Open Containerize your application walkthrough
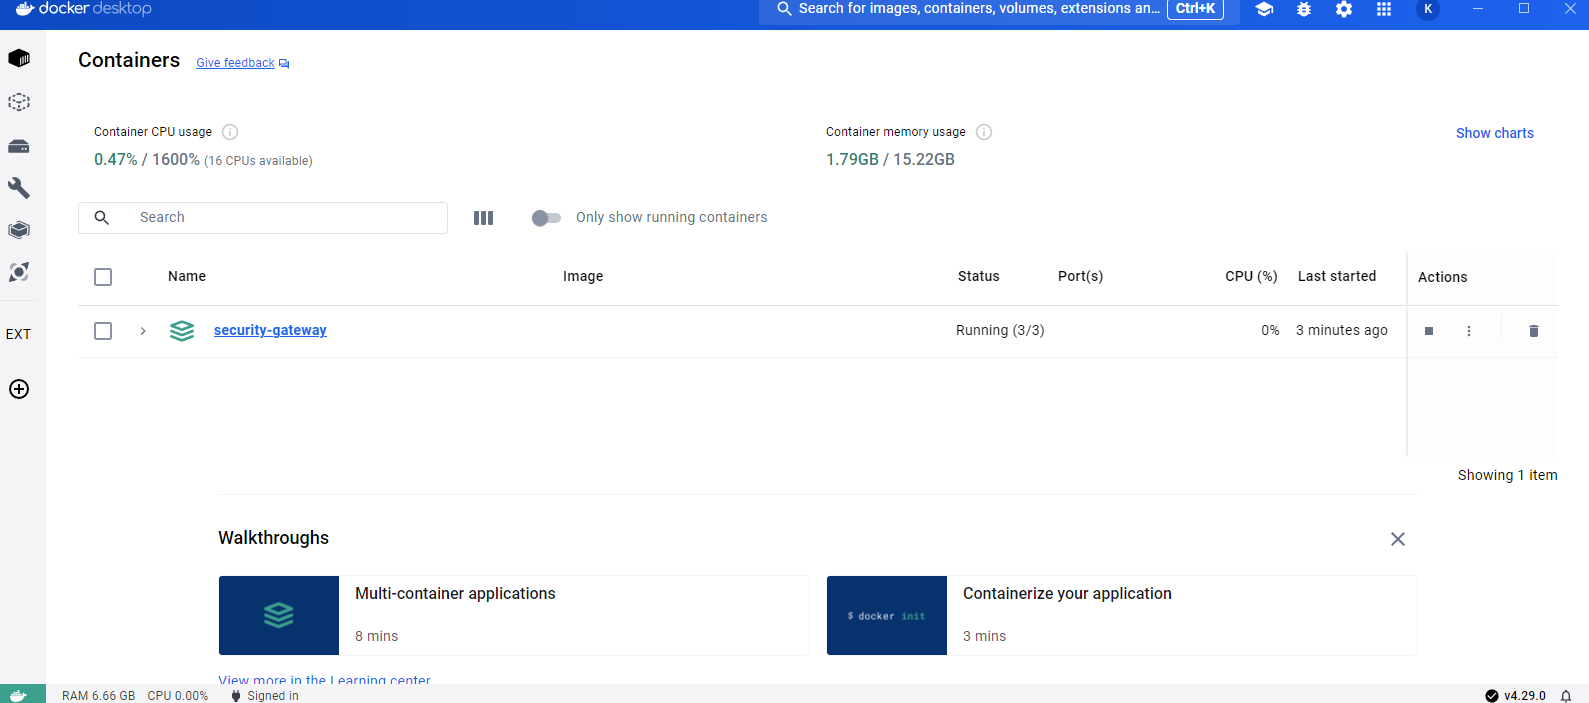Screen dimensions: 1589x703 pos(1122,615)
